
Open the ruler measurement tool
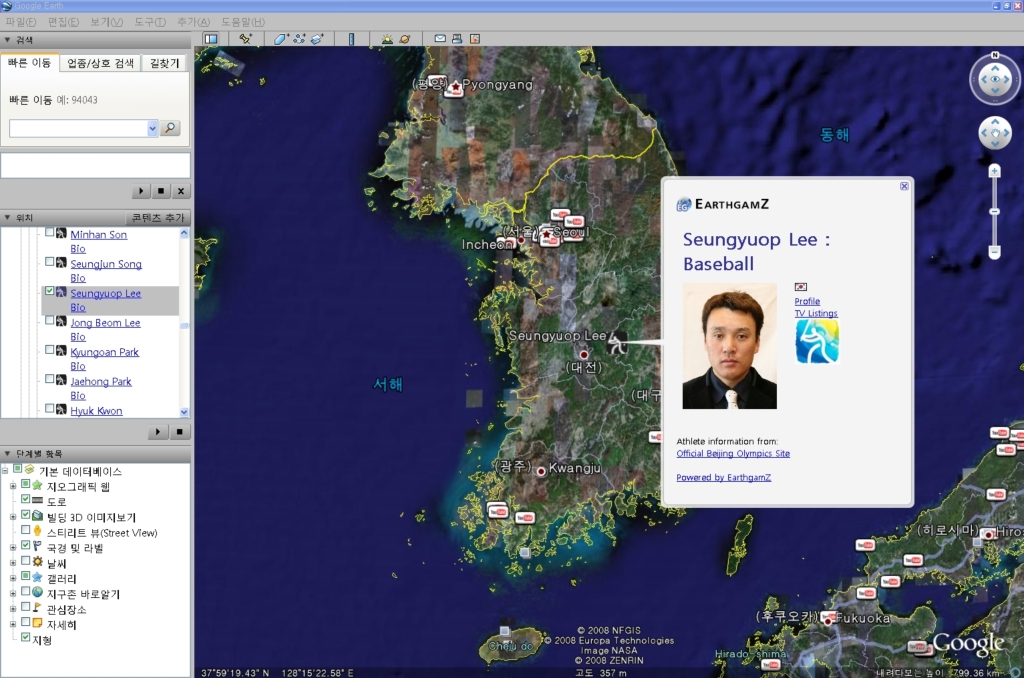tap(351, 39)
